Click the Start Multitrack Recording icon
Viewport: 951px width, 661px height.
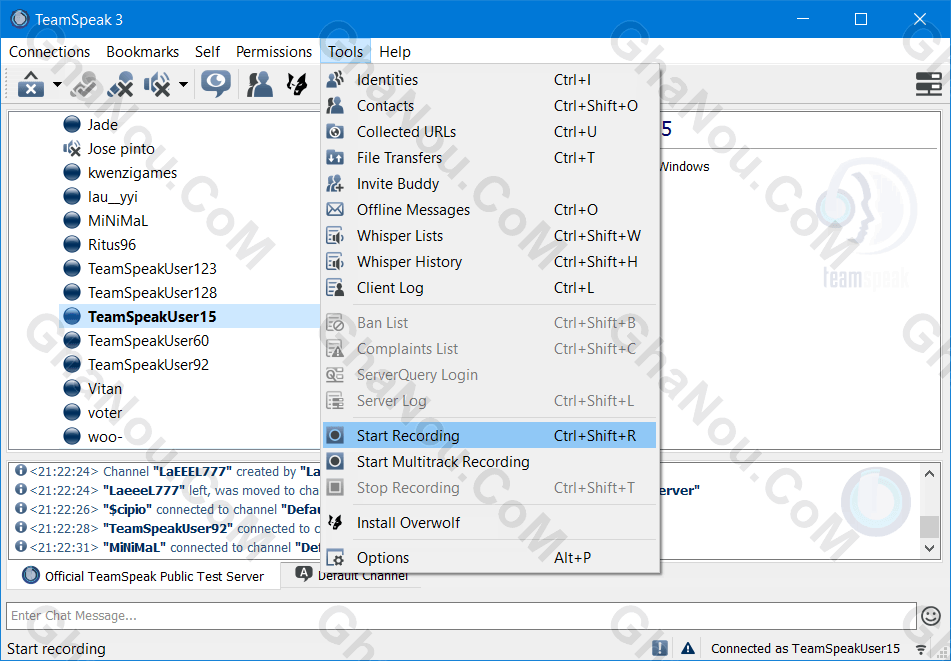click(335, 461)
